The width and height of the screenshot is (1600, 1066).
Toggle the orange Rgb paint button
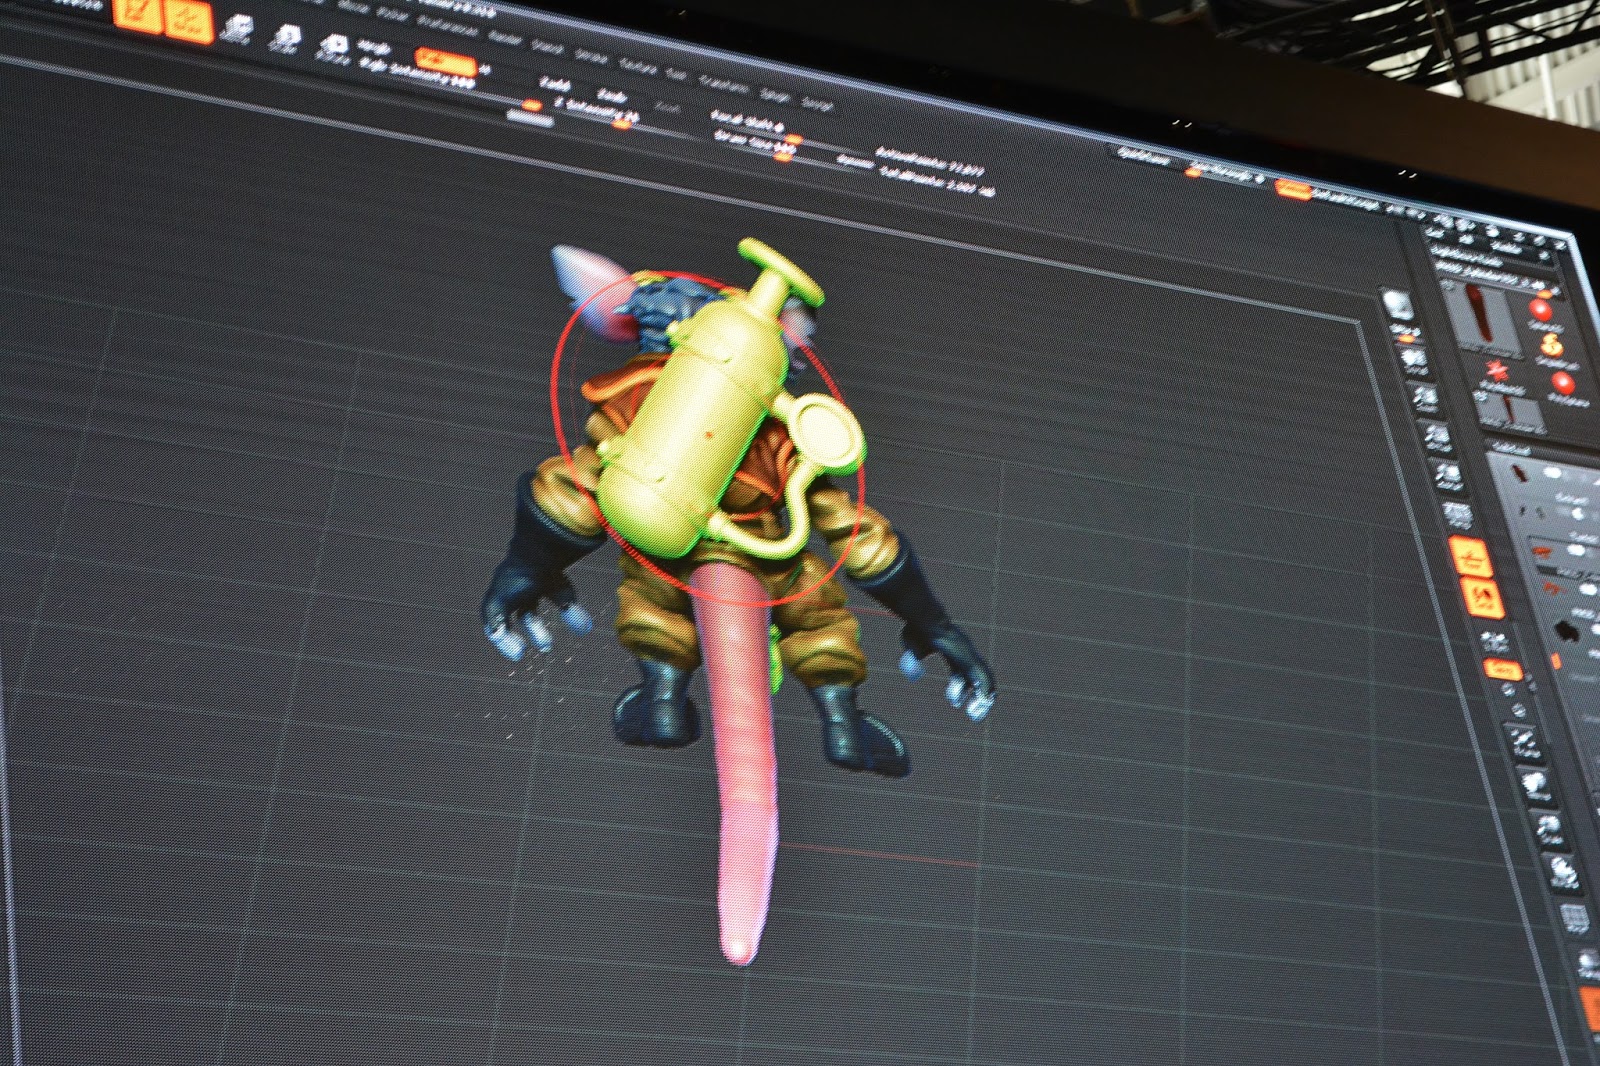(x=444, y=60)
